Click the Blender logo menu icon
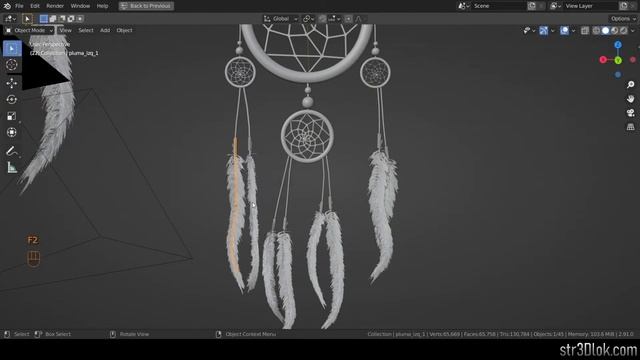The width and height of the screenshot is (640, 360). pos(7,6)
